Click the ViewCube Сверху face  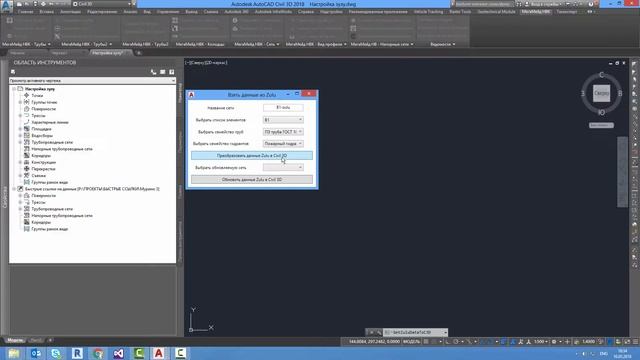coord(601,93)
